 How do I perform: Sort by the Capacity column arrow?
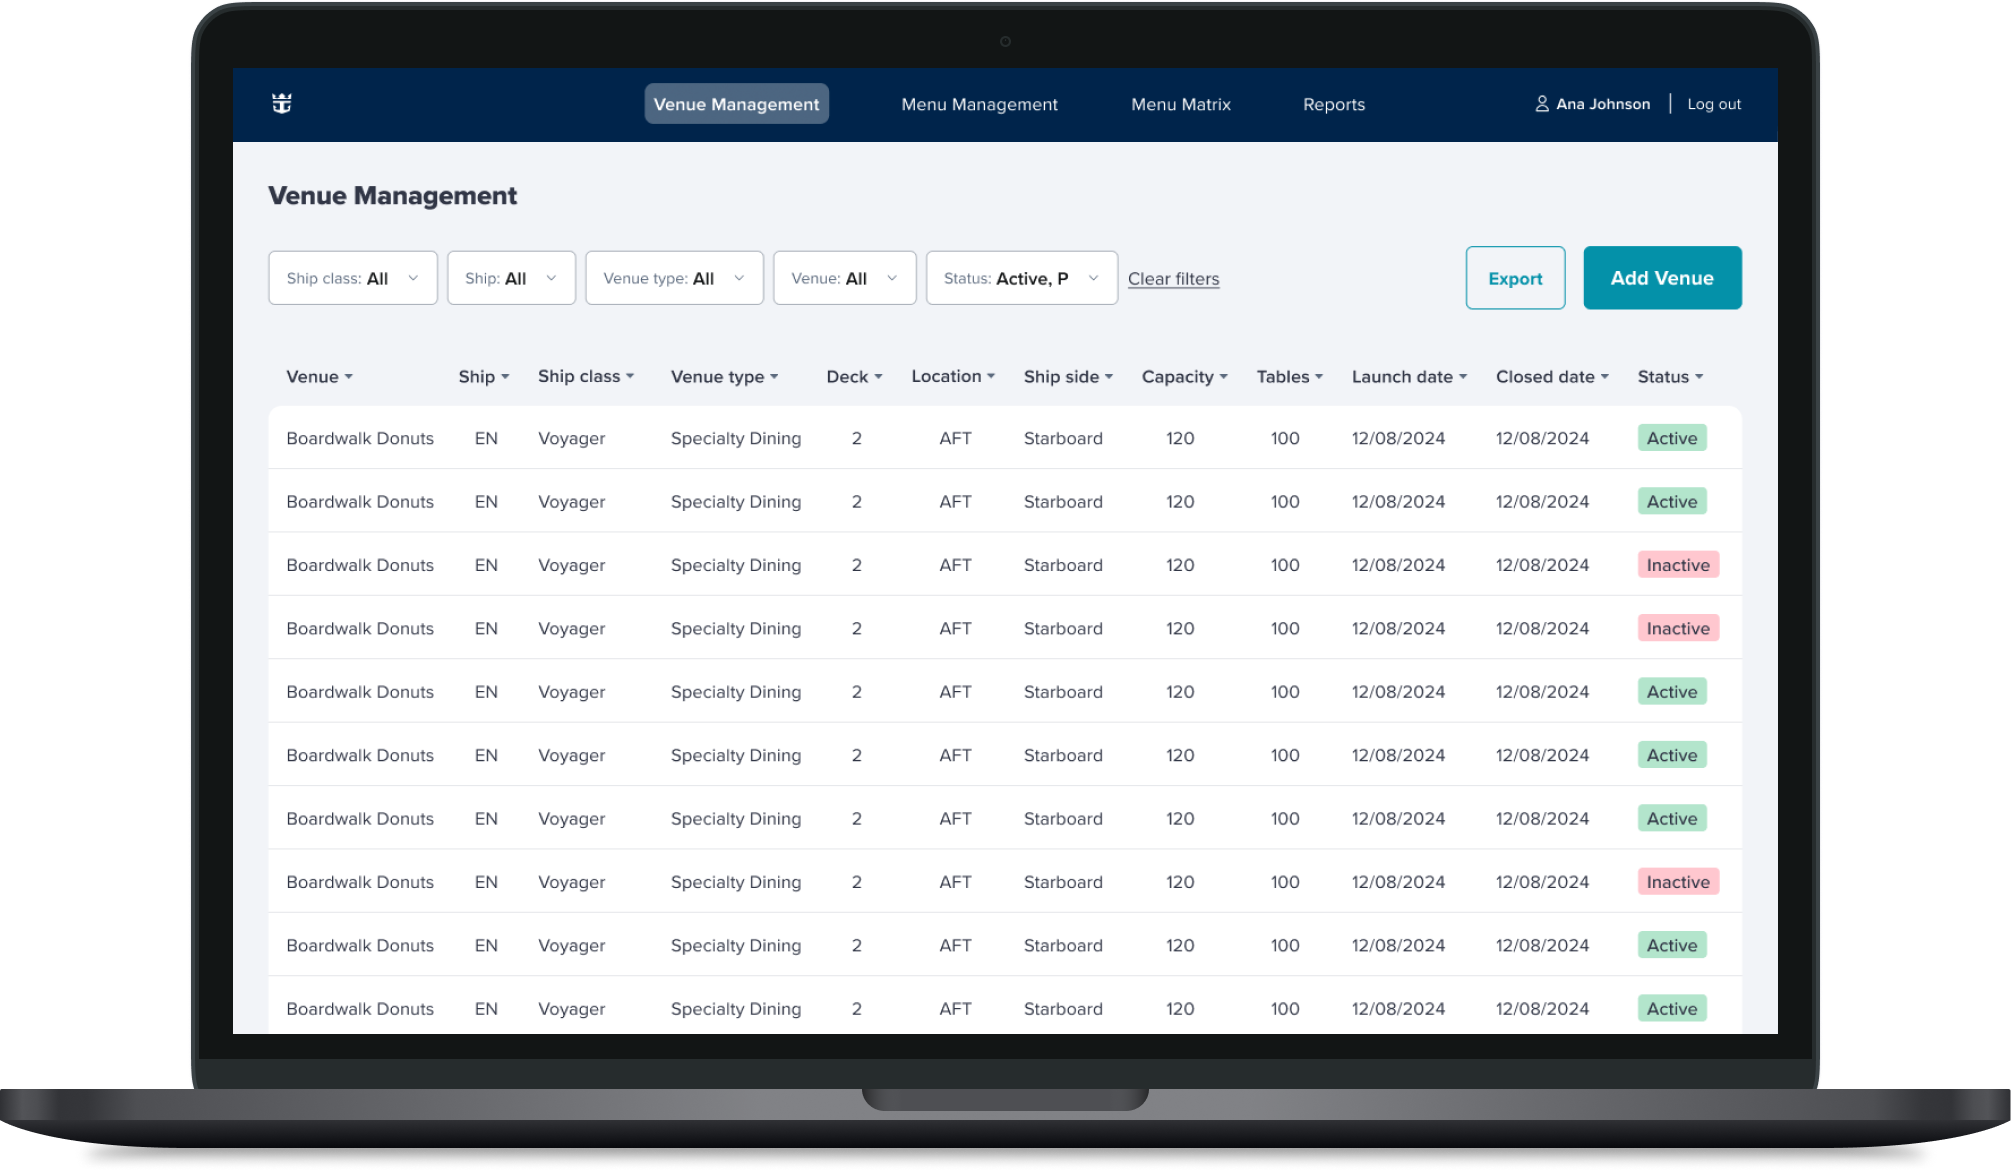(x=1223, y=377)
